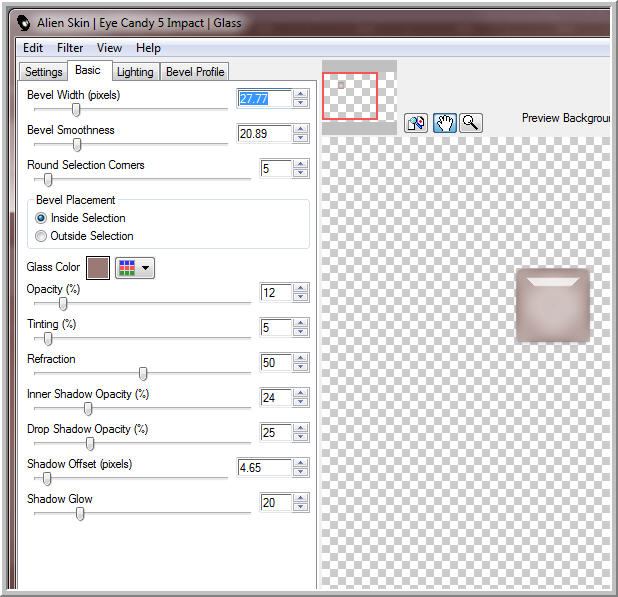Click the Bevel Width slider handle
This screenshot has height=597, width=618.
76,110
